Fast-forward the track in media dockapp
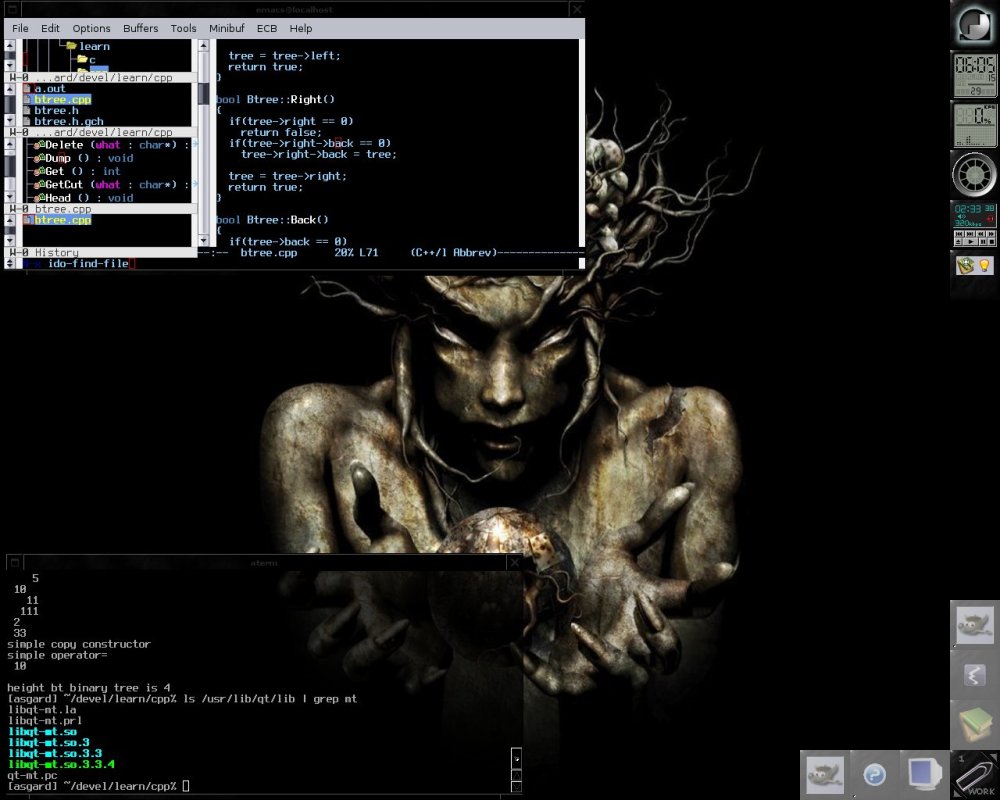Screen dimensions: 1000x800 click(x=991, y=234)
